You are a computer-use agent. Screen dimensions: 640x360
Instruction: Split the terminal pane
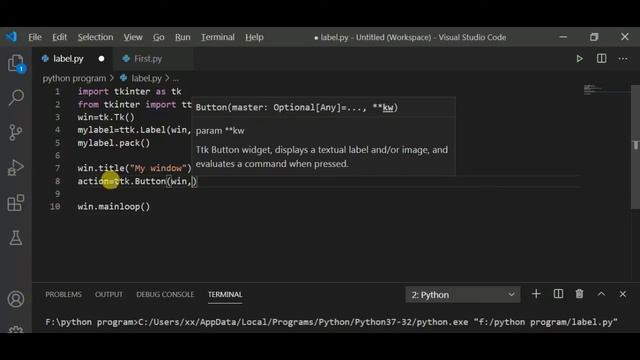558,294
